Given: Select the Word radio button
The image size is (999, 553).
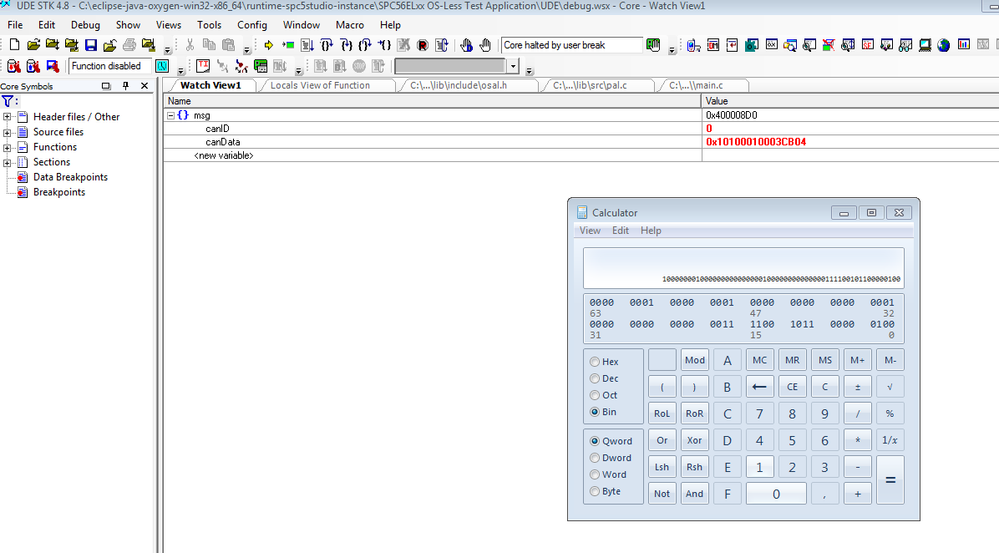Looking at the screenshot, I should 594,475.
